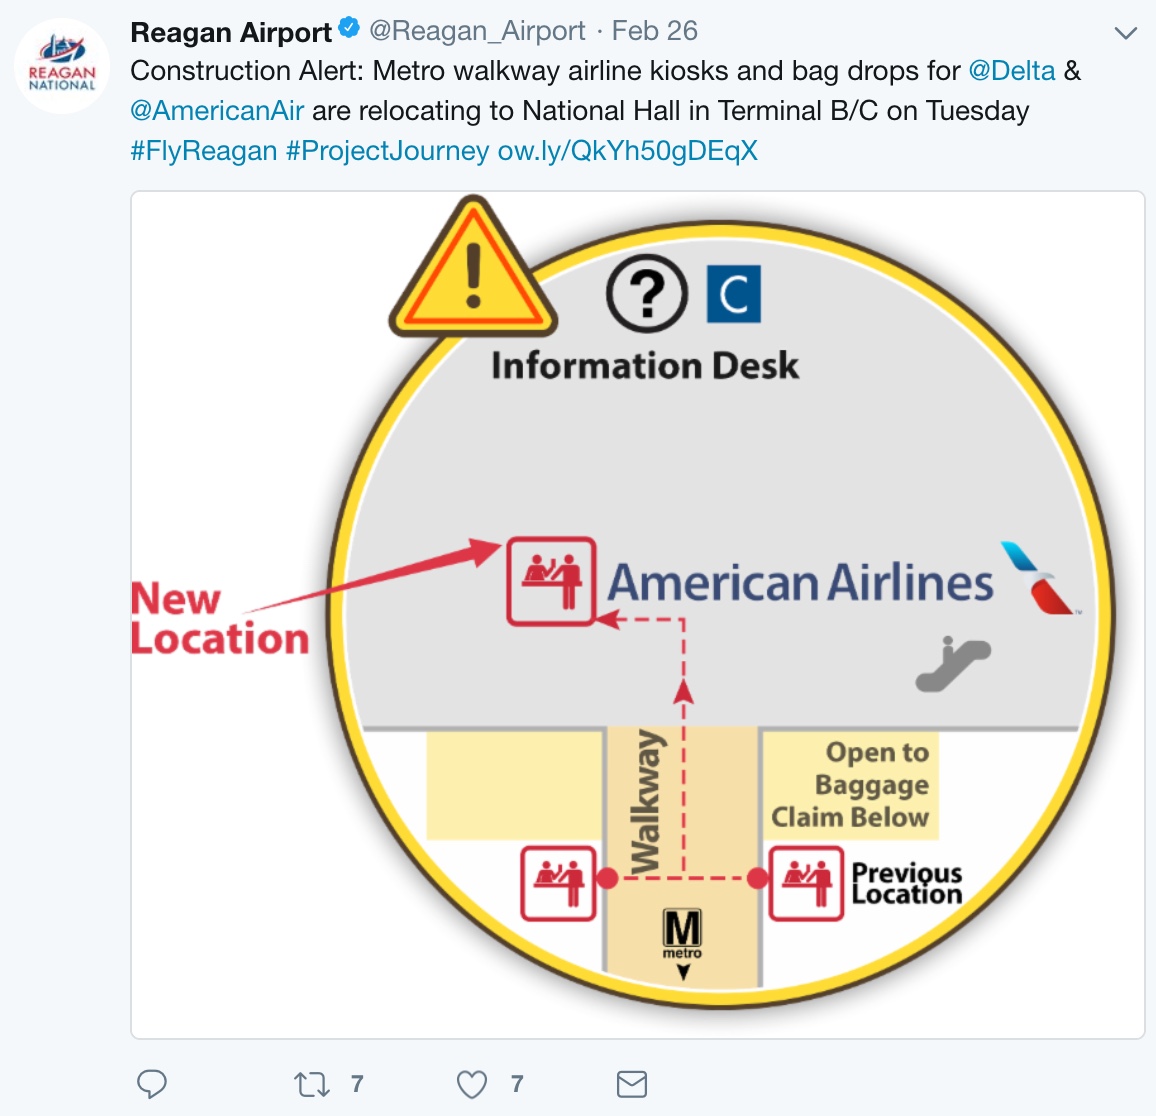Click the reply speech bubble icon

(152, 1084)
